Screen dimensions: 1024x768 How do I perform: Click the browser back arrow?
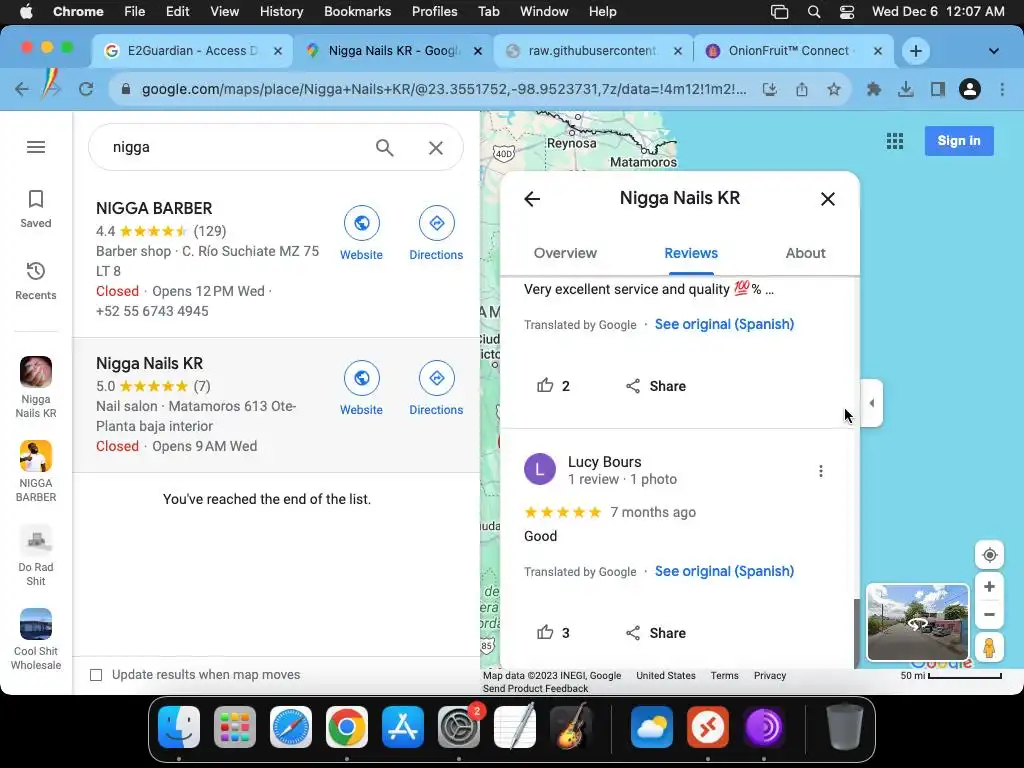tap(22, 89)
